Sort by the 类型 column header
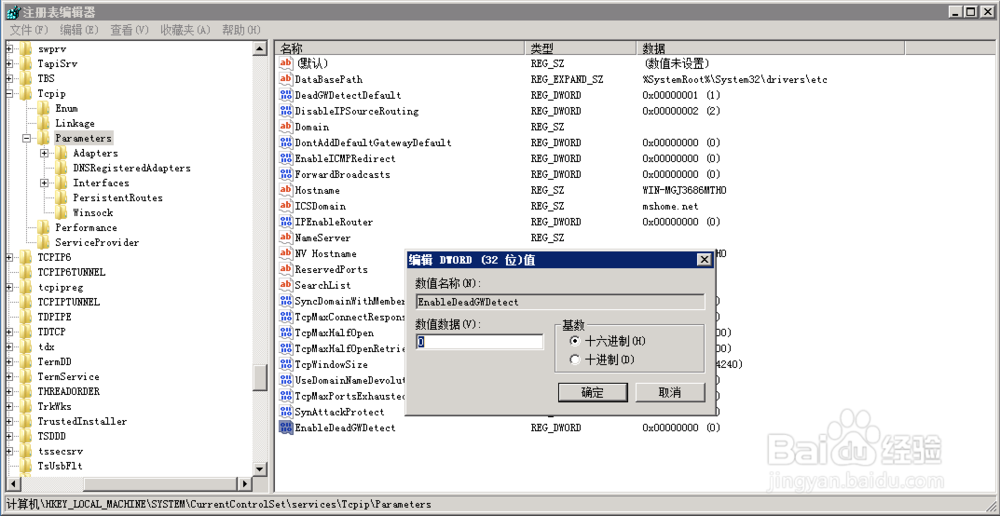 (582, 48)
